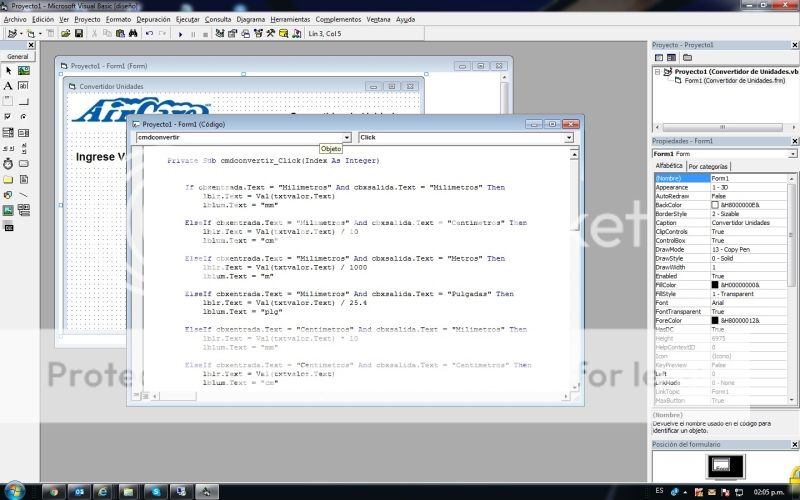The width and height of the screenshot is (800, 500).
Task: Open the Complementos menu
Action: coord(338,19)
